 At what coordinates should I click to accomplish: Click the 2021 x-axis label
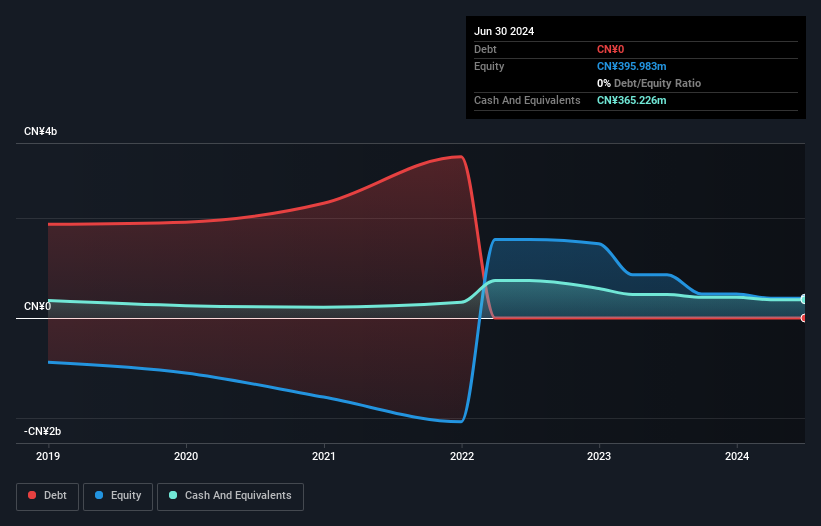click(x=324, y=456)
